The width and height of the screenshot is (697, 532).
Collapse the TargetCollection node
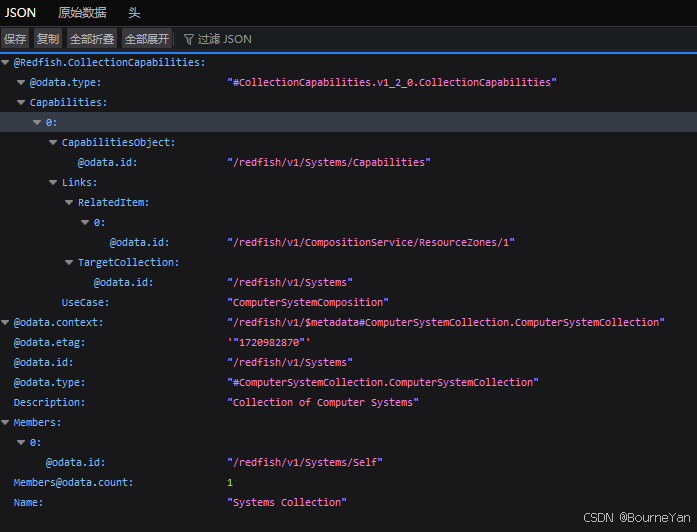(x=69, y=263)
